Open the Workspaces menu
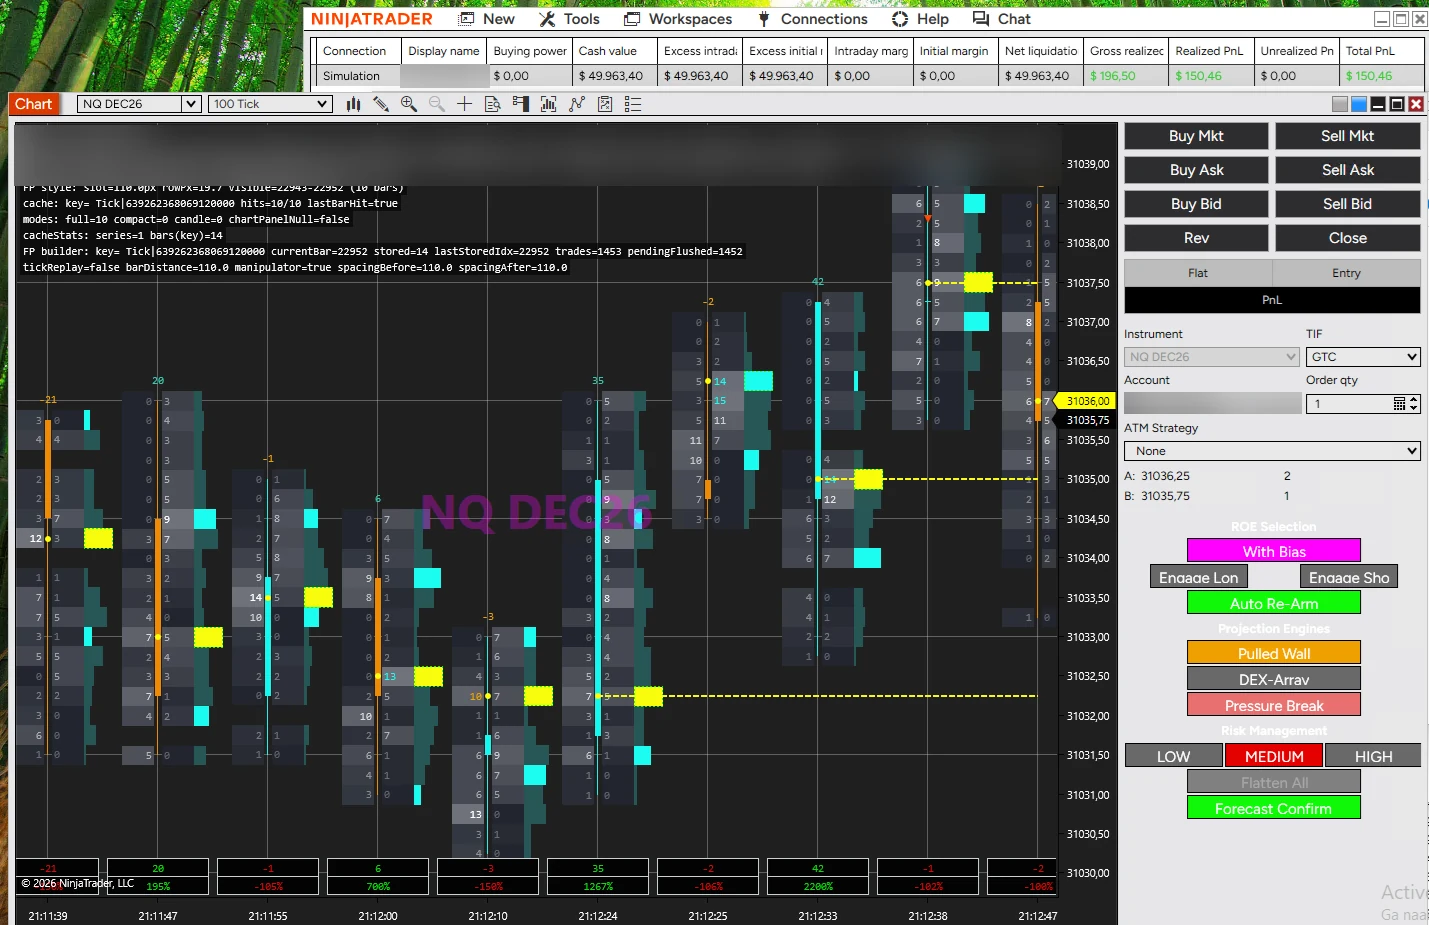1429x925 pixels. click(678, 19)
